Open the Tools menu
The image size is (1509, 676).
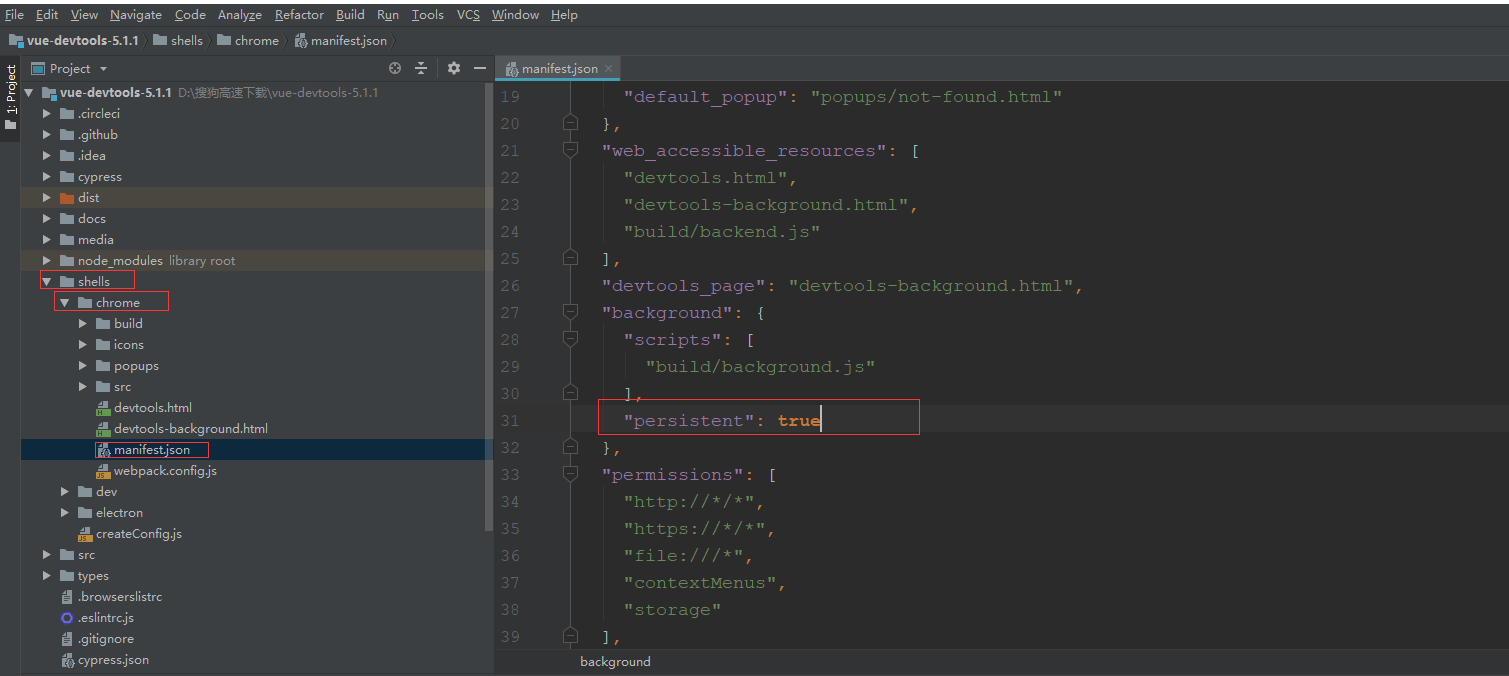428,14
